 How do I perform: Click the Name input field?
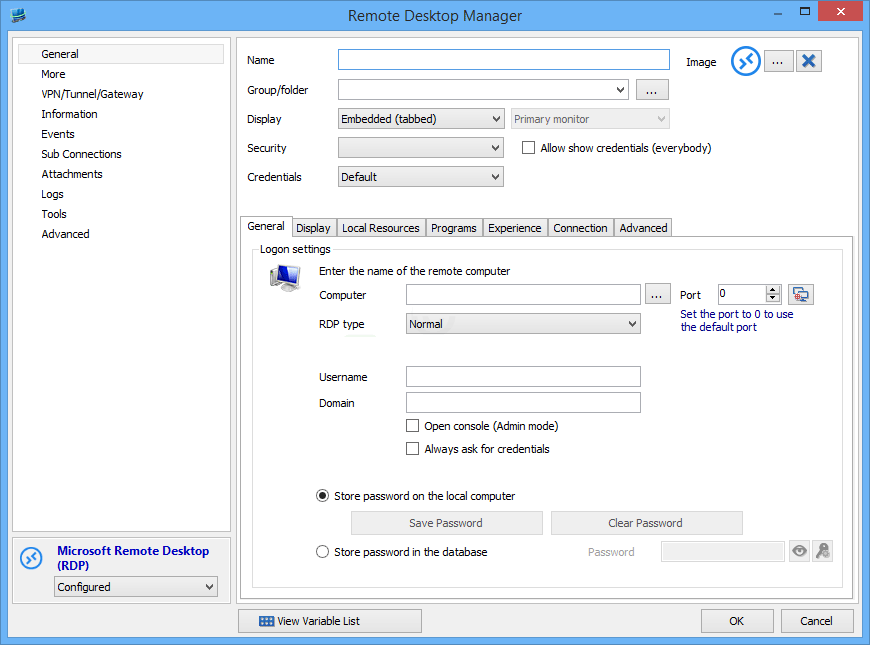[x=503, y=60]
